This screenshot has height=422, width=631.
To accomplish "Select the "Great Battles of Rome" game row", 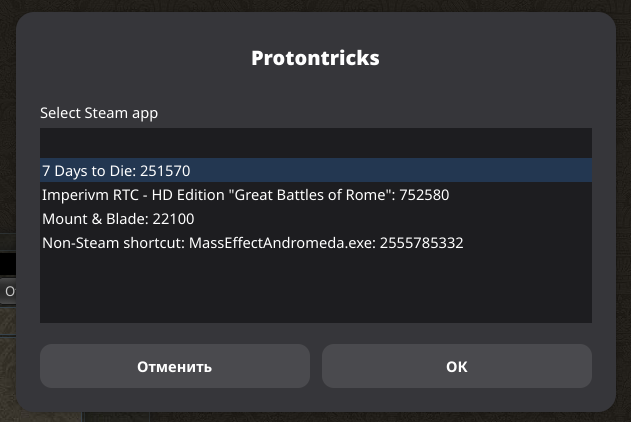I will click(x=245, y=194).
